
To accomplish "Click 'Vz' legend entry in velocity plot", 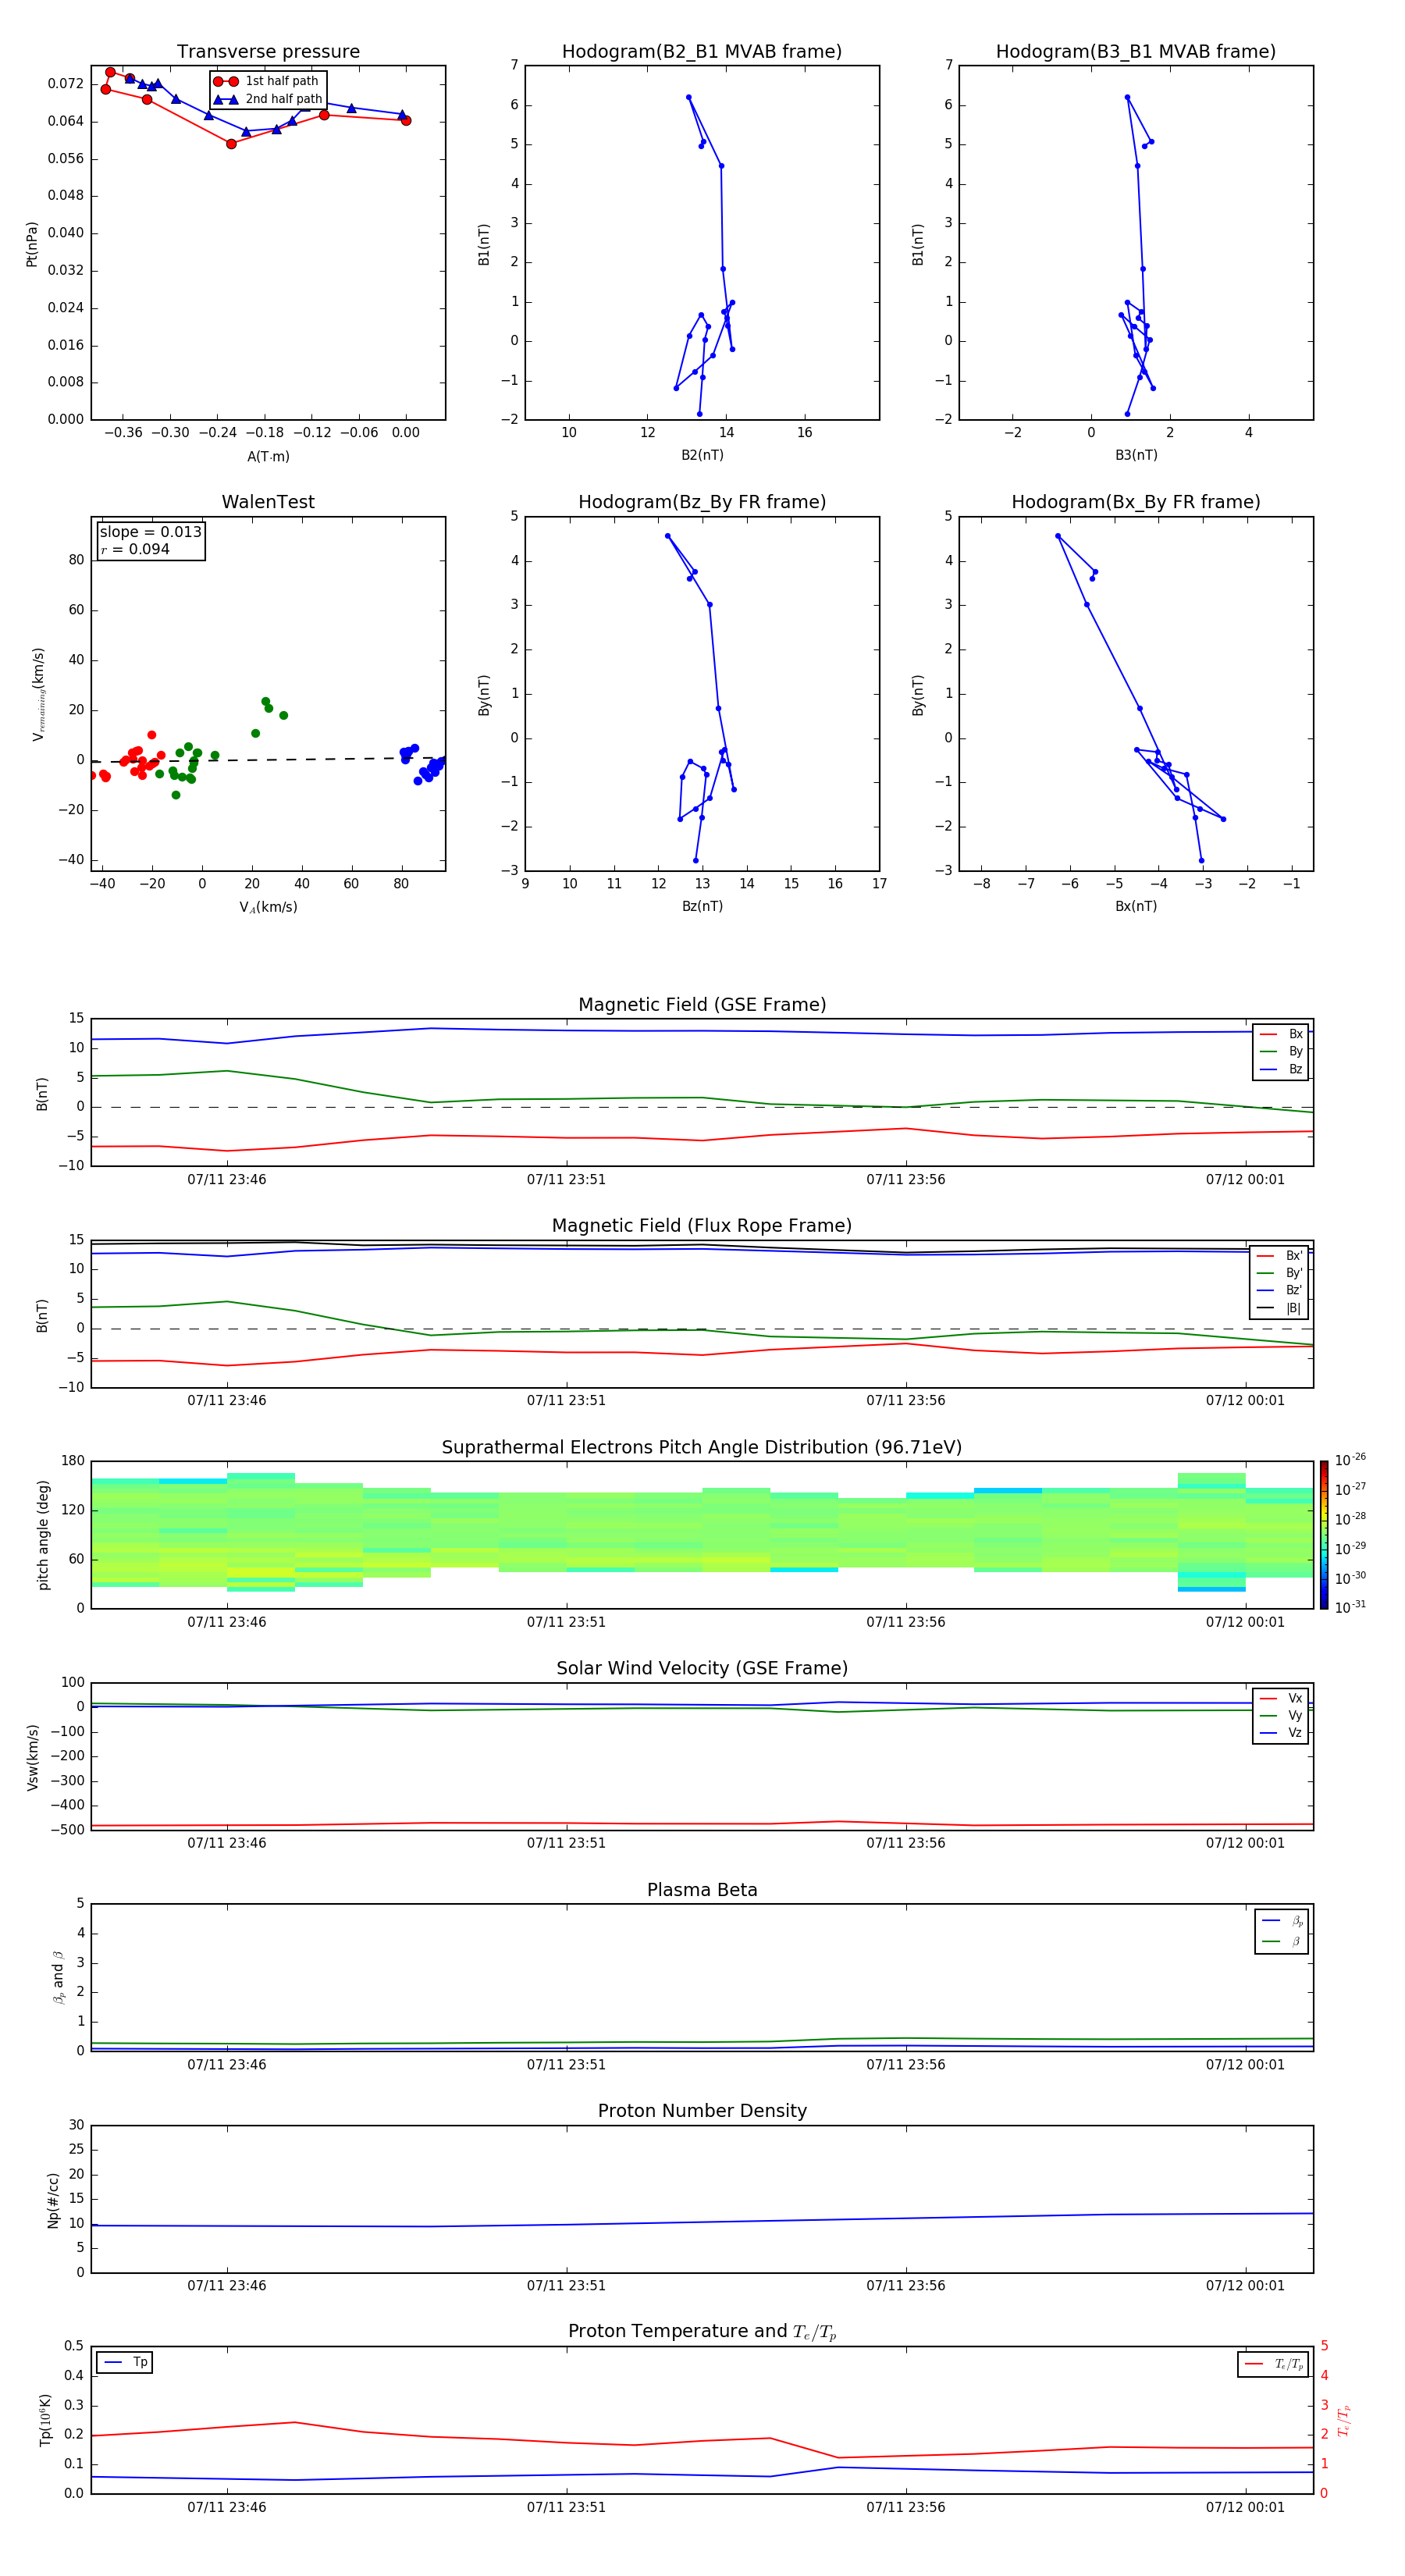I will (x=1281, y=1733).
